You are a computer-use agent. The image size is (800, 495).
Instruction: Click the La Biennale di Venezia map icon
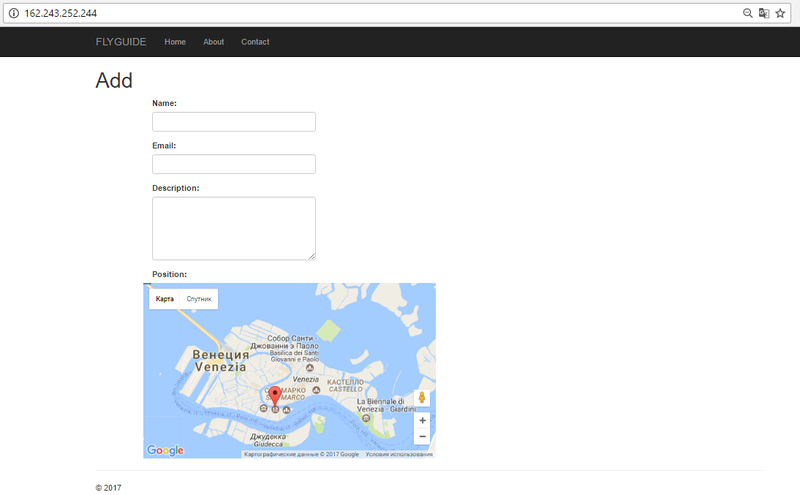(x=366, y=418)
